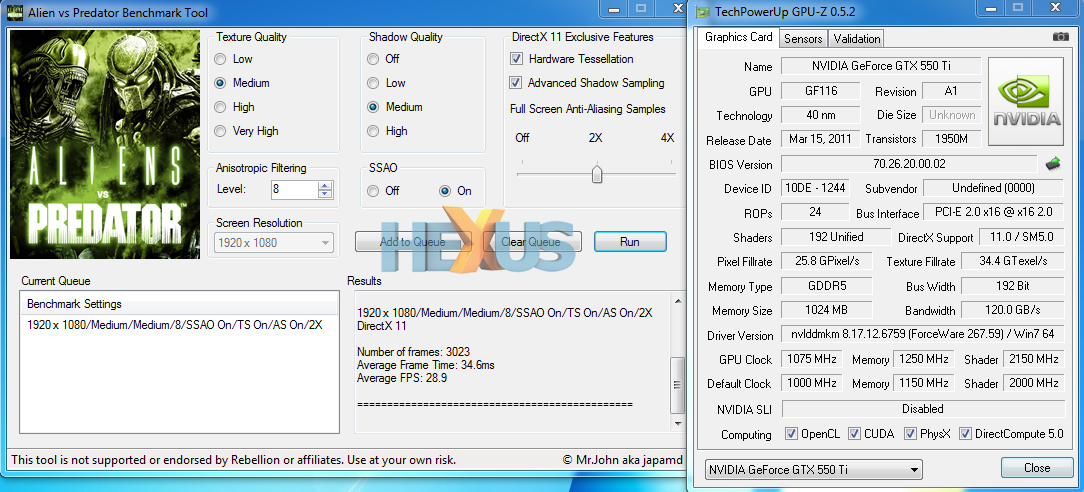
Task: Click the Average FPS: 28.9 result line
Action: tap(402, 378)
